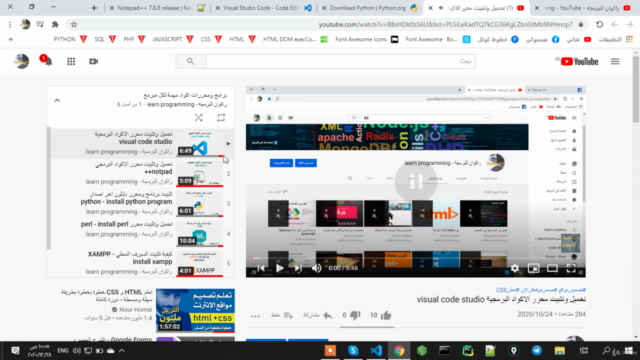Open Skype from taskbar

[x=353, y=351]
